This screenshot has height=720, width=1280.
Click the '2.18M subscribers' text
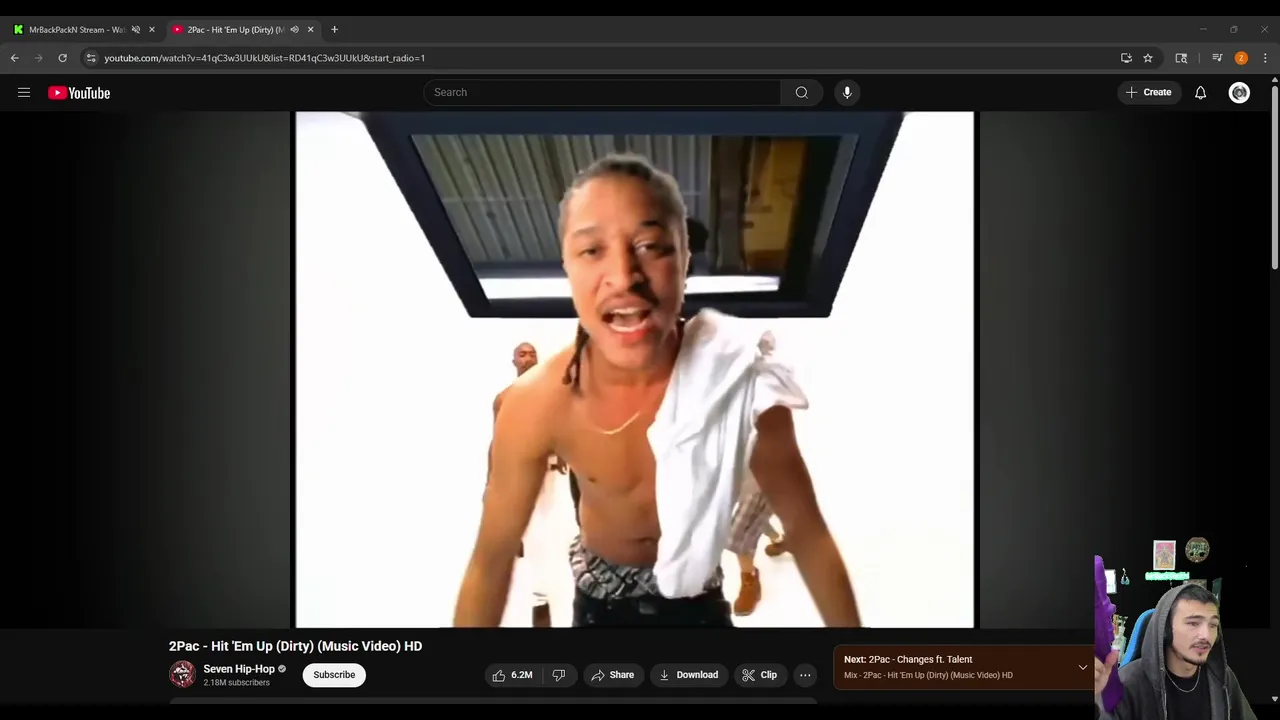point(237,683)
